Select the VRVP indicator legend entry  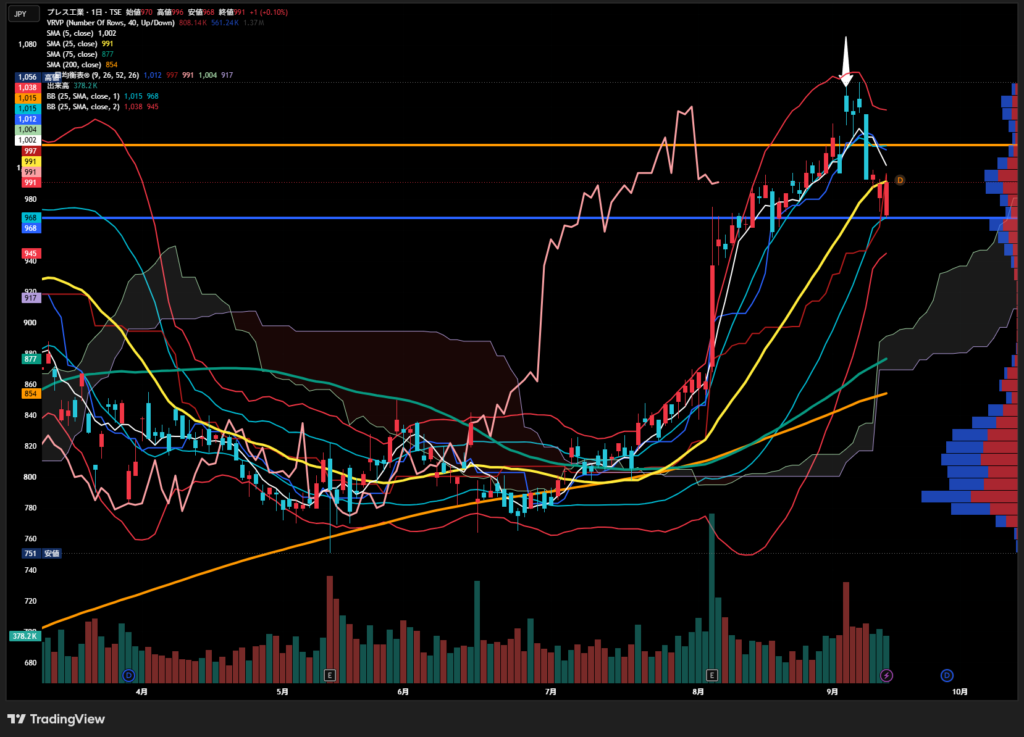pos(110,23)
